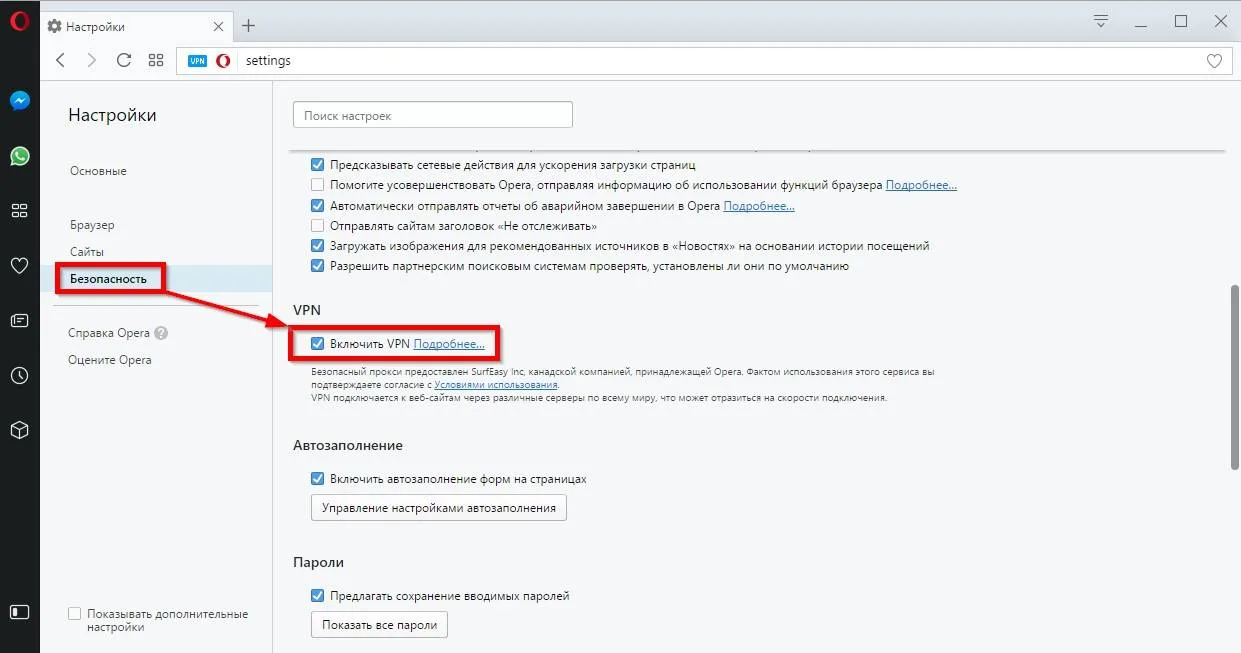Open Speed Dial from the sidebar
Screen dimensions: 1241x653
(19, 211)
